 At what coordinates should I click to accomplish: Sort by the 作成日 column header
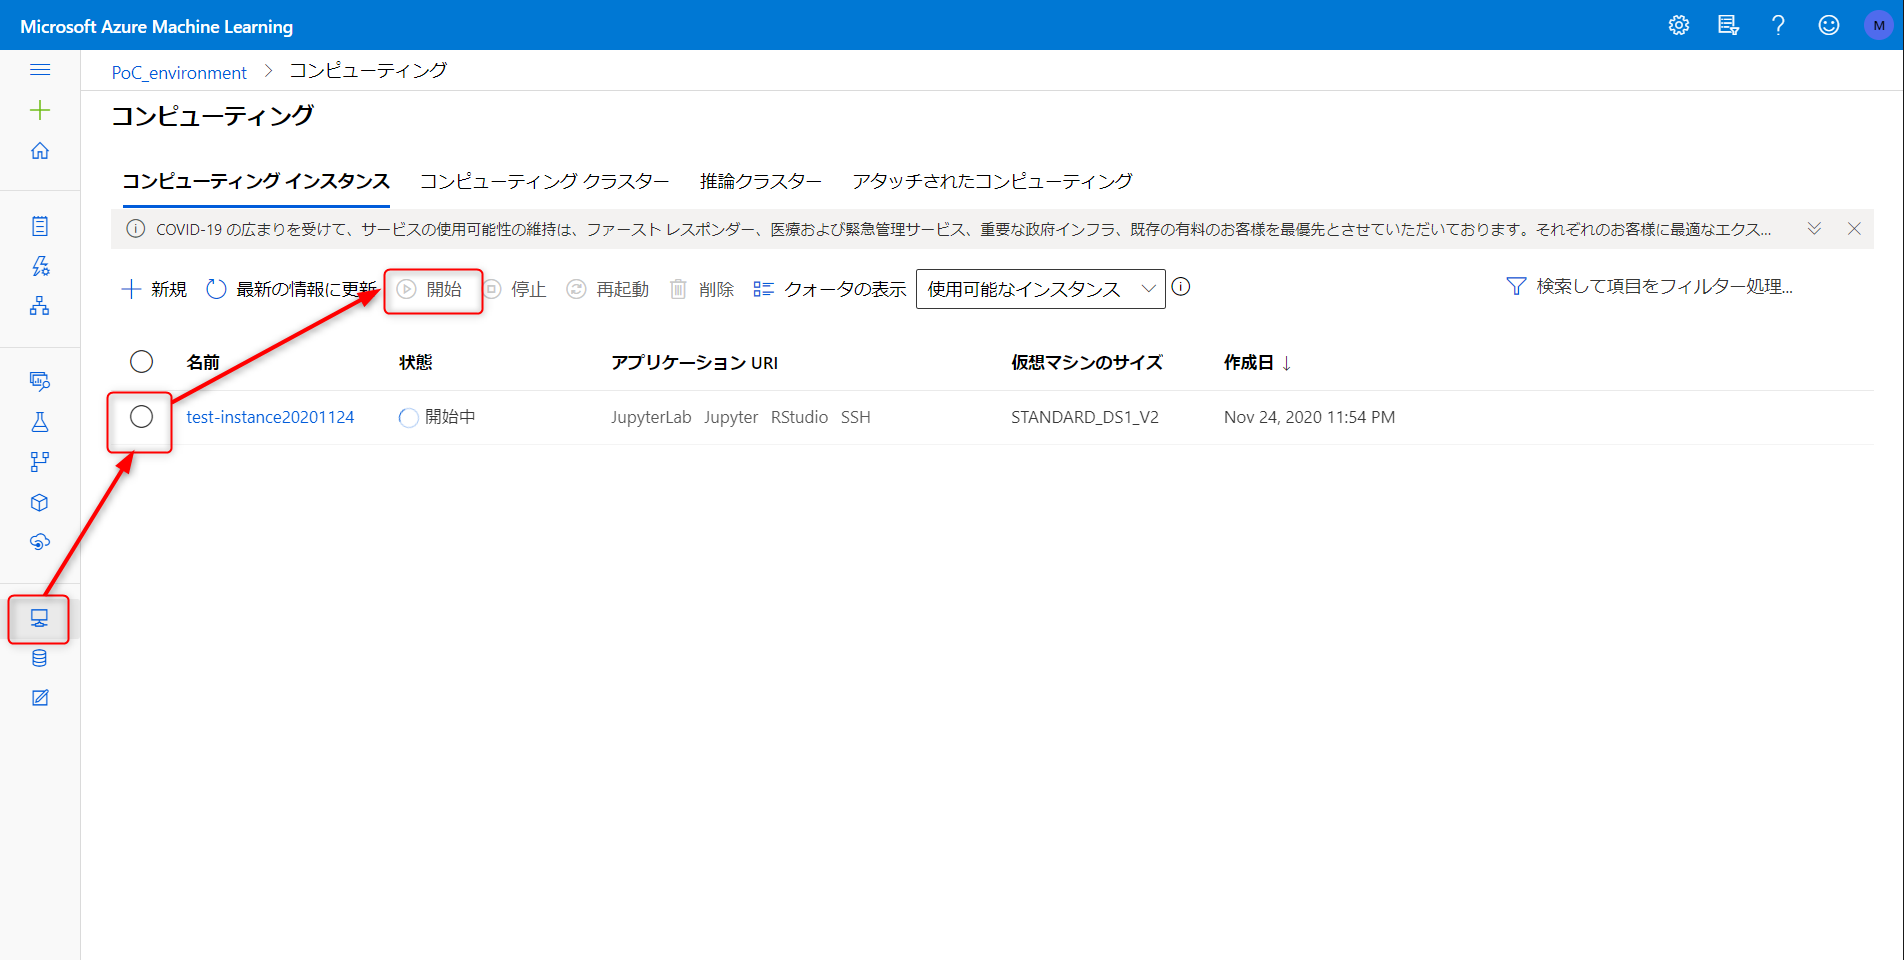pos(1257,362)
